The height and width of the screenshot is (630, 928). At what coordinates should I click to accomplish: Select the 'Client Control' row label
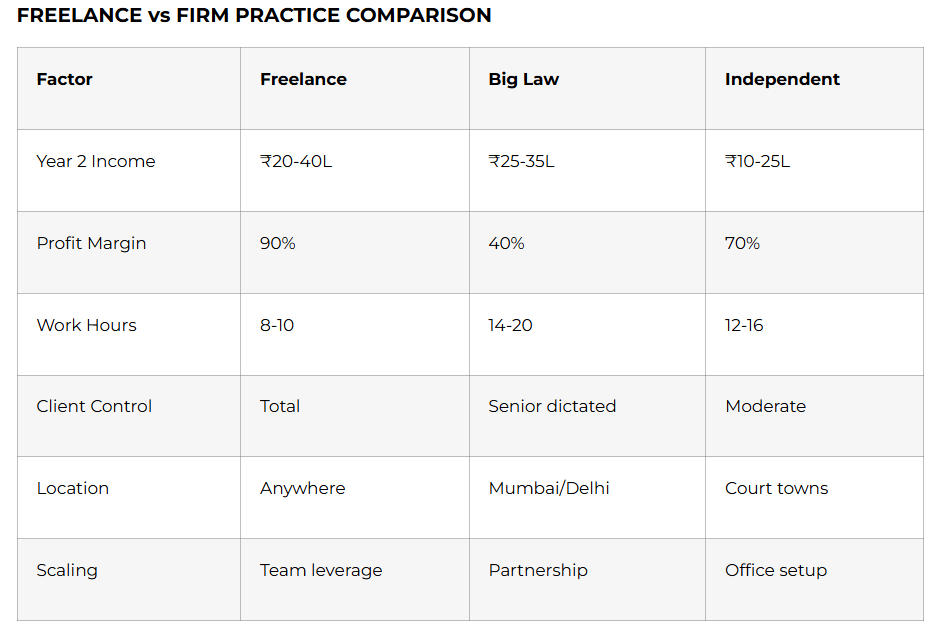coord(94,407)
